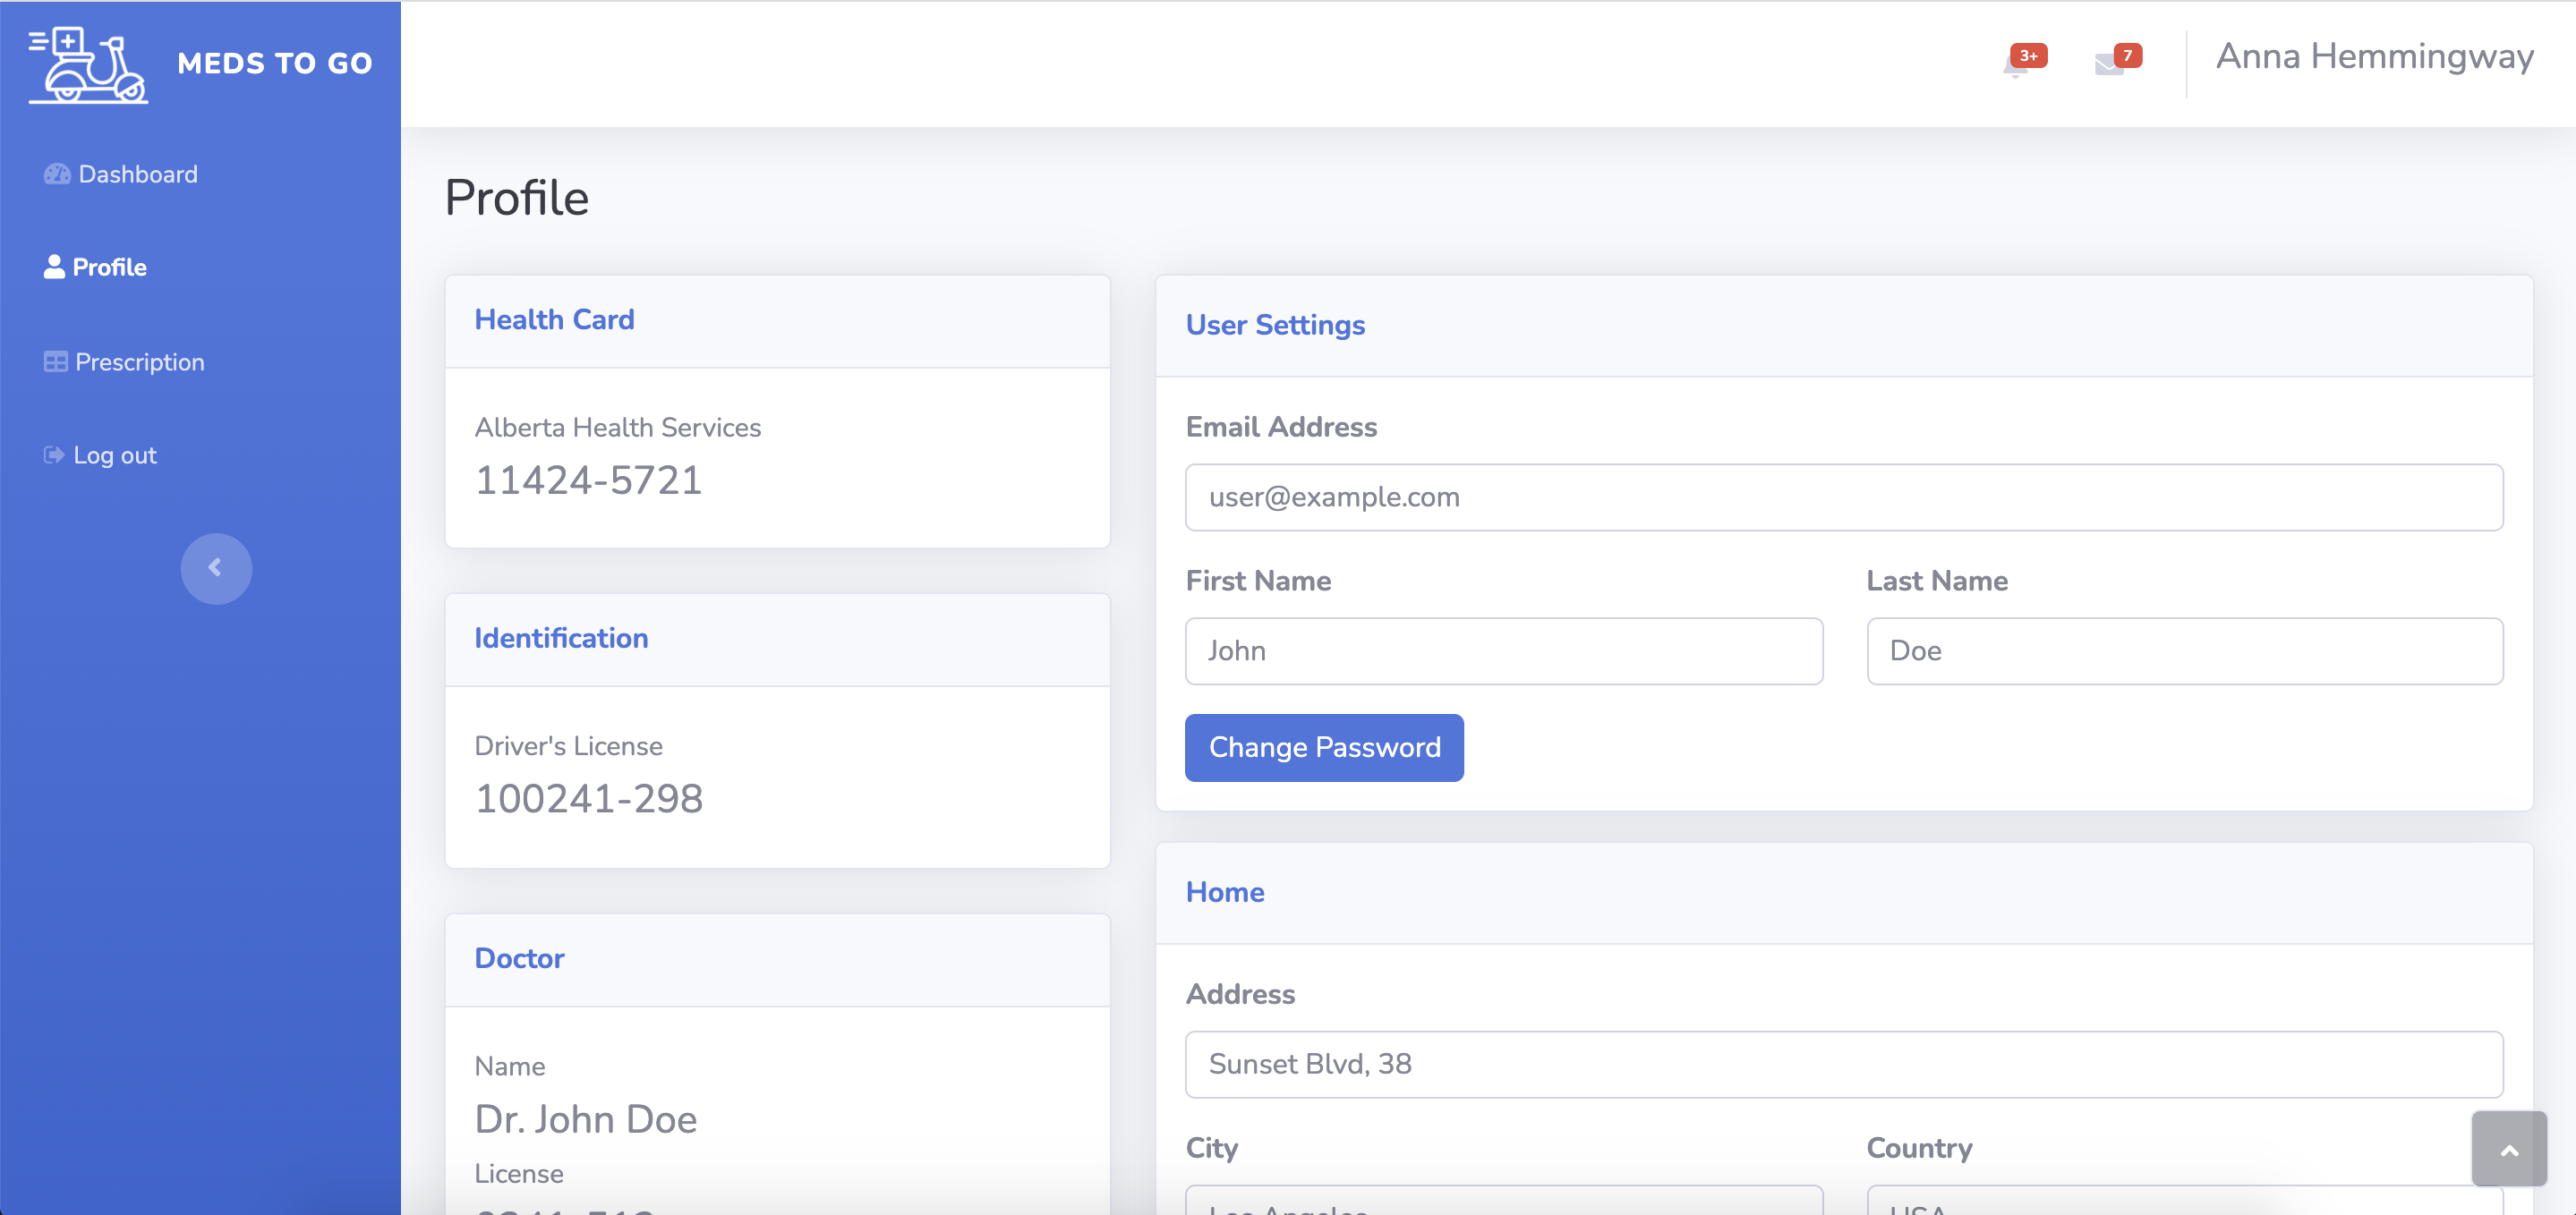Click the Dashboard gauge icon in sidebar
This screenshot has width=2576, height=1215.
click(56, 174)
